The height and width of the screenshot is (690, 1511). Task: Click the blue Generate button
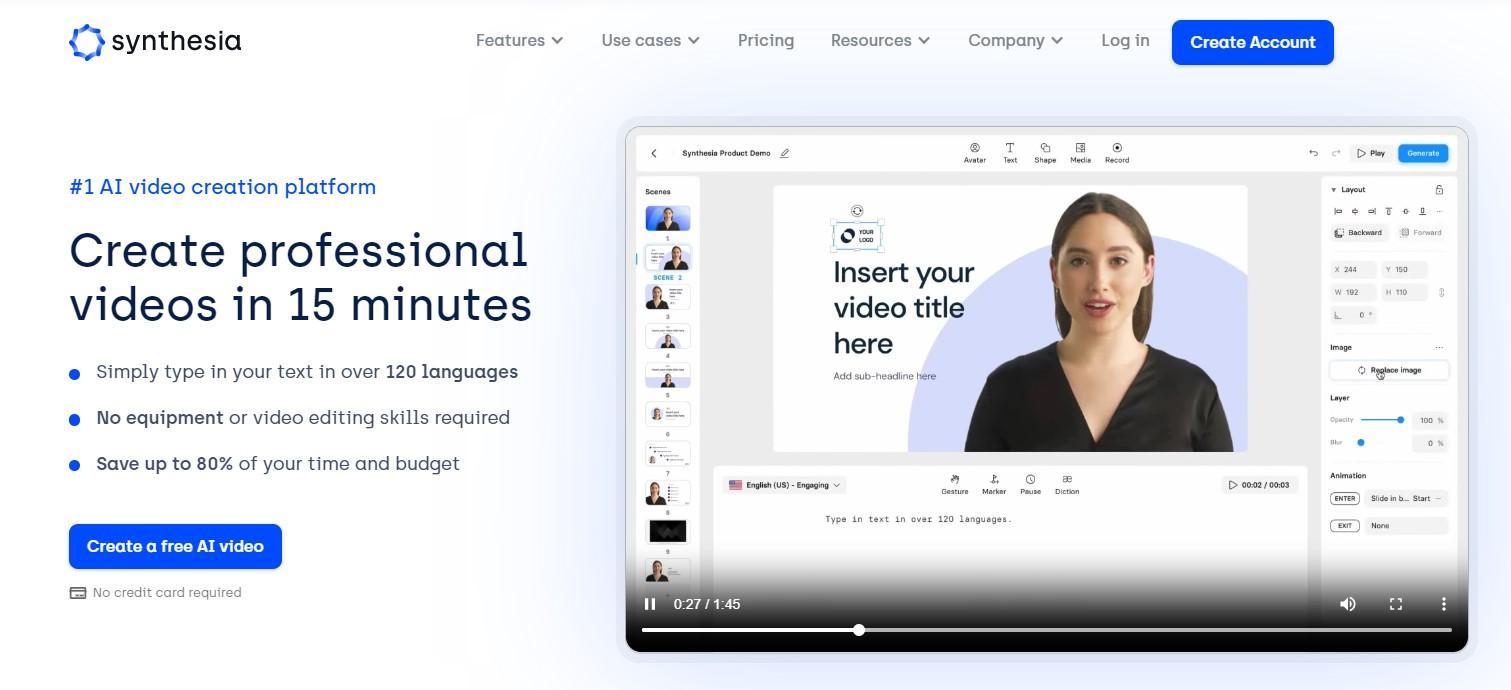pyautogui.click(x=1423, y=153)
